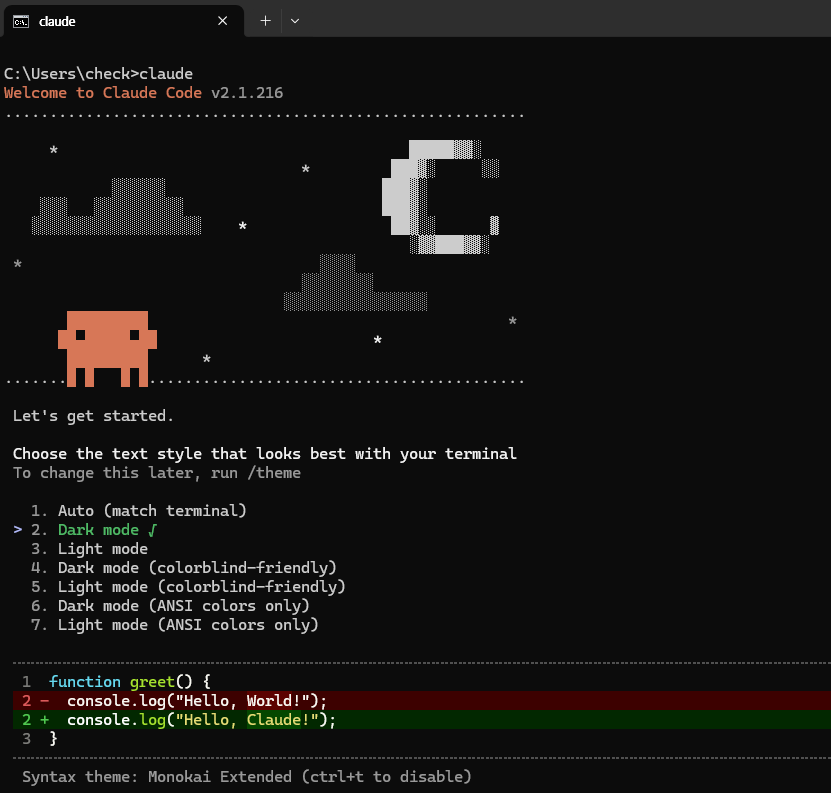Click the prompt line C:\Users\check>claude
This screenshot has width=831, height=793.
tap(98, 74)
